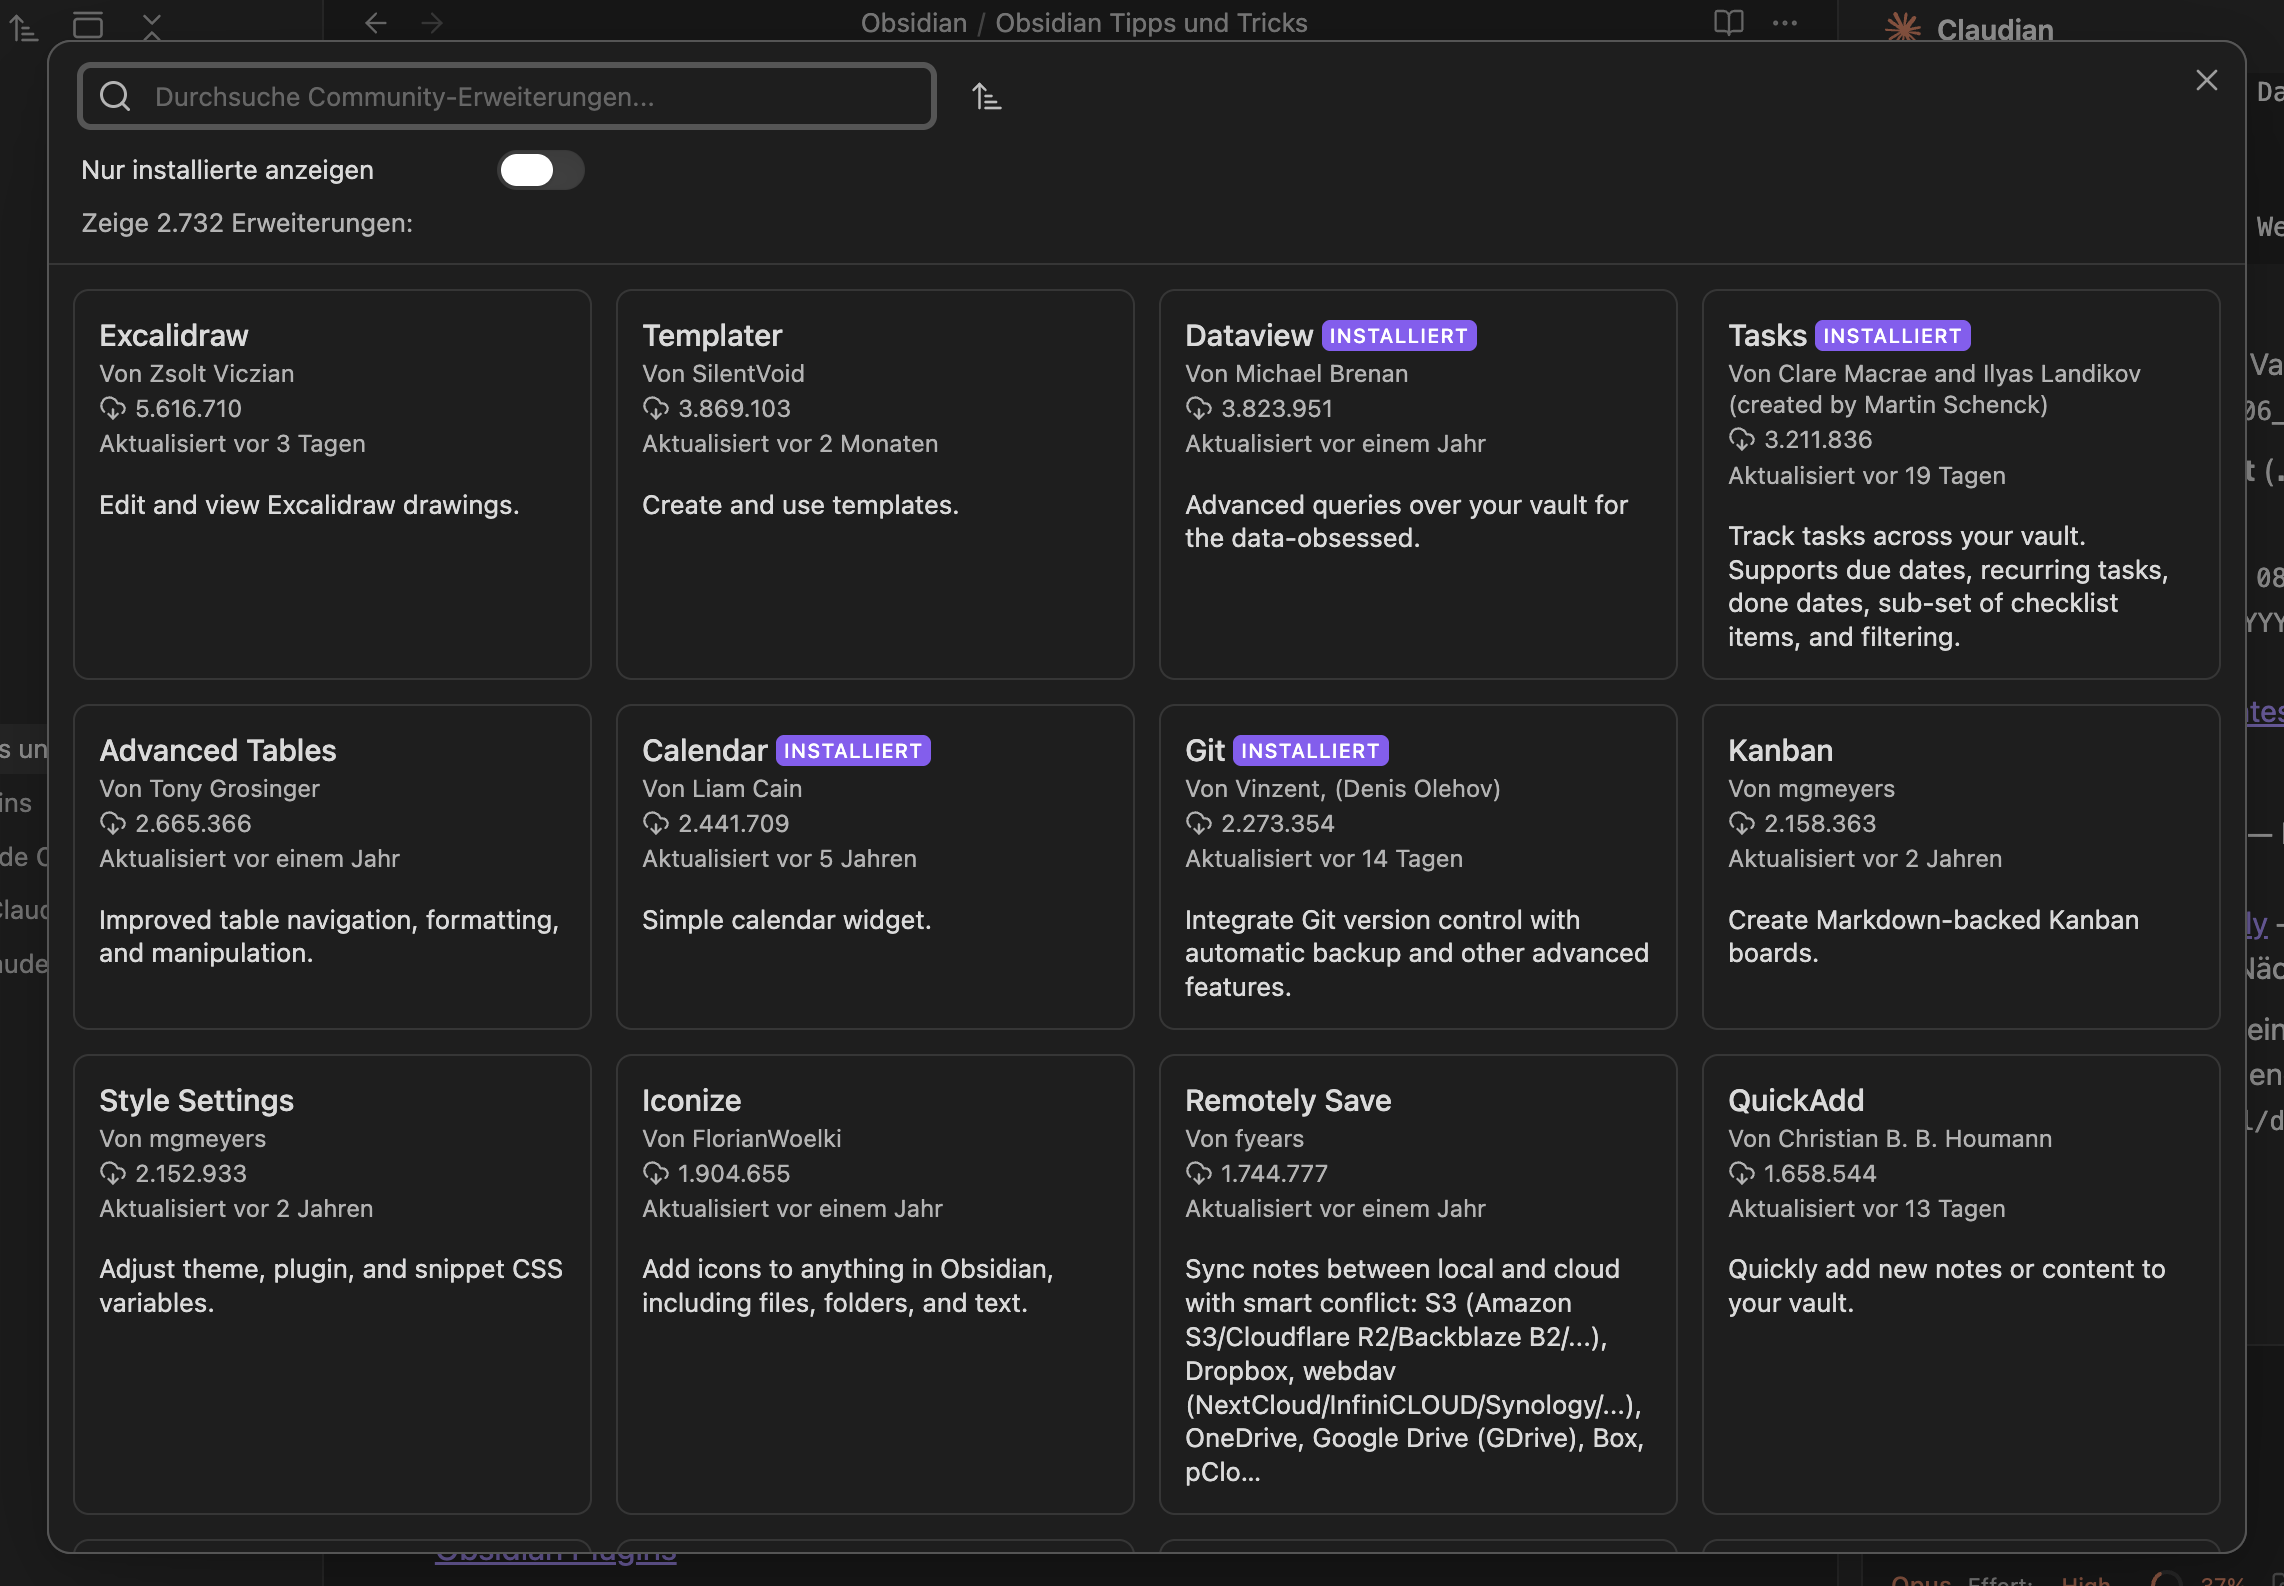Open the Tasks plugin card
2284x1586 pixels.
pos(1959,480)
